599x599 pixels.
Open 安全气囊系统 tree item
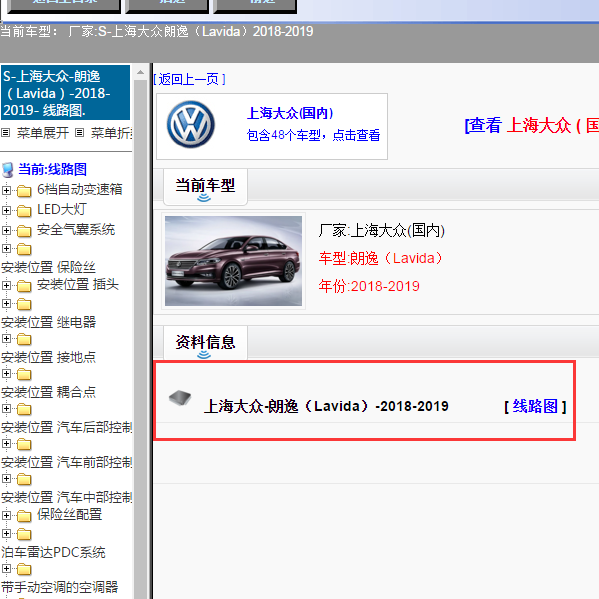(x=76, y=230)
